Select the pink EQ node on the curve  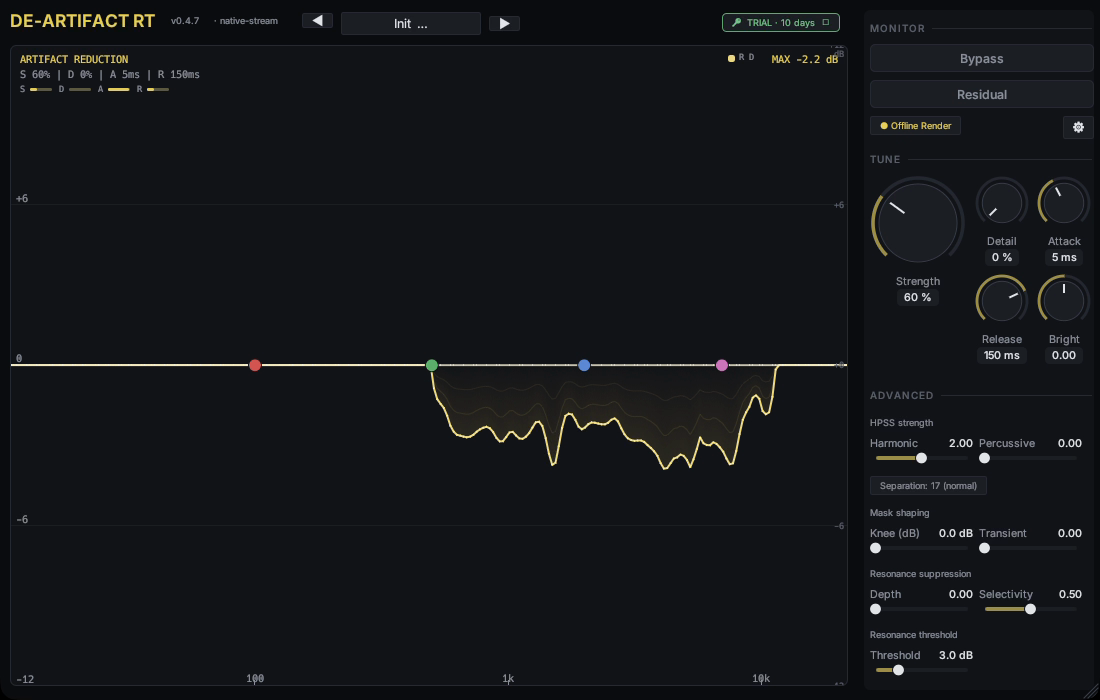point(722,365)
